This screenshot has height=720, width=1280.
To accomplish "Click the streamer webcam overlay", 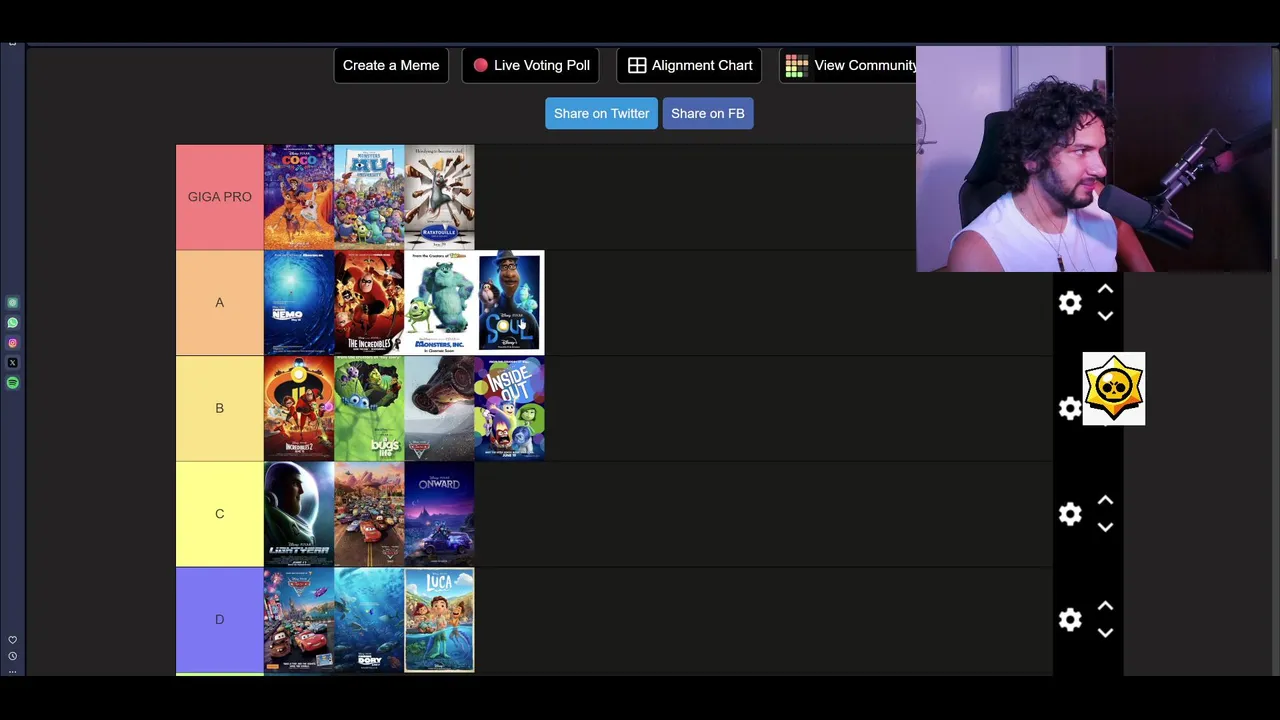I will pos(1093,159).
